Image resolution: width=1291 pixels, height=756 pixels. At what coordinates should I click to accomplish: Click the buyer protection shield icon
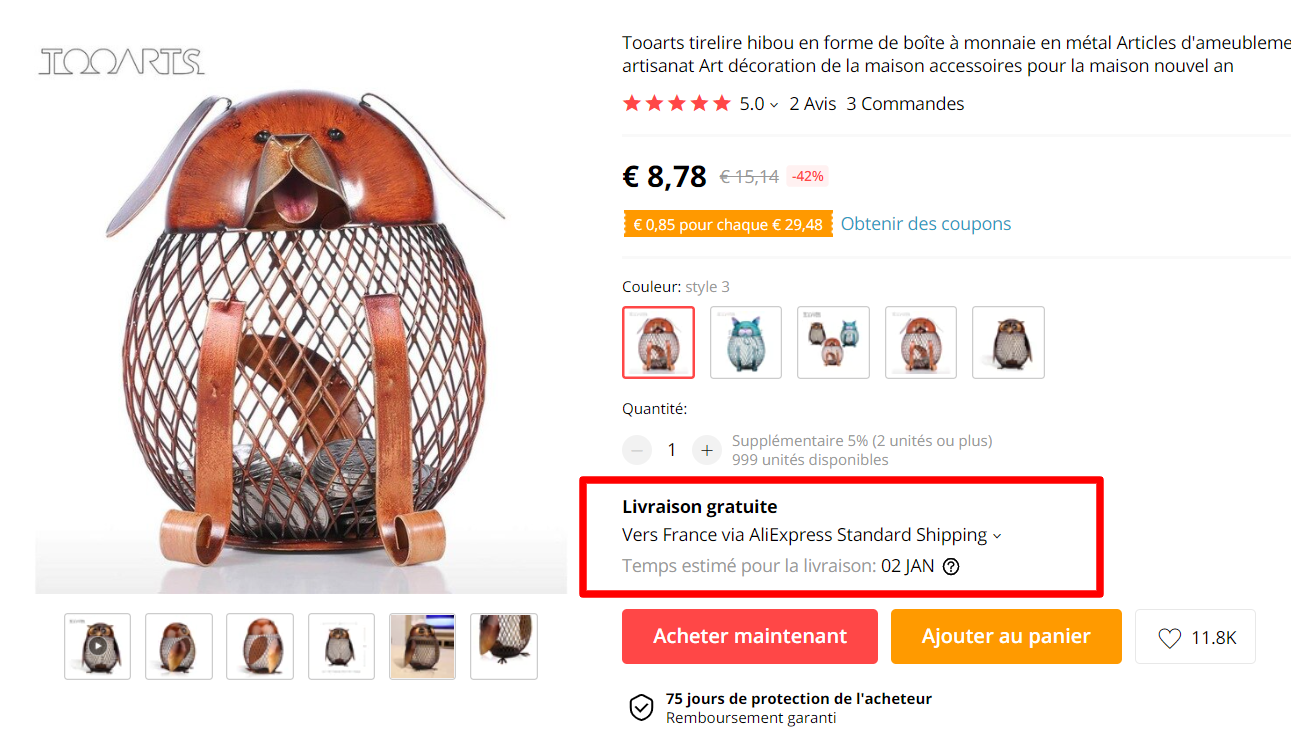point(641,708)
